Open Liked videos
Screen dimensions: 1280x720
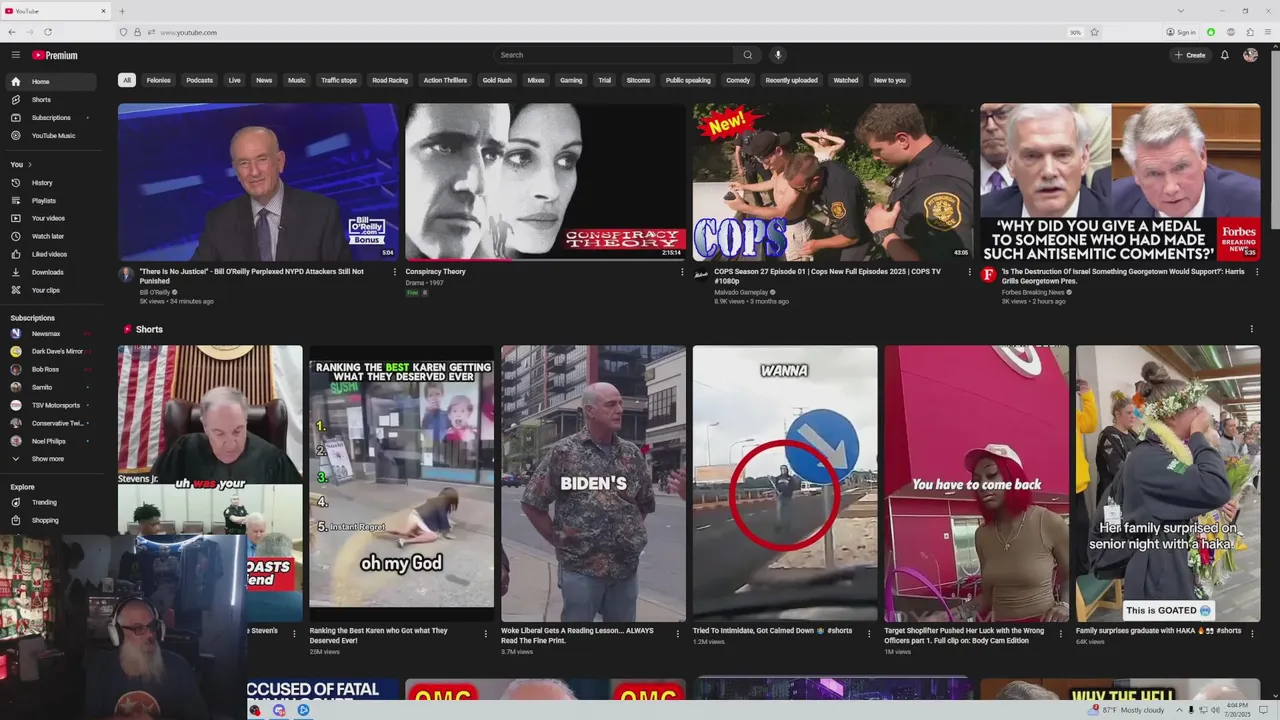click(x=51, y=254)
